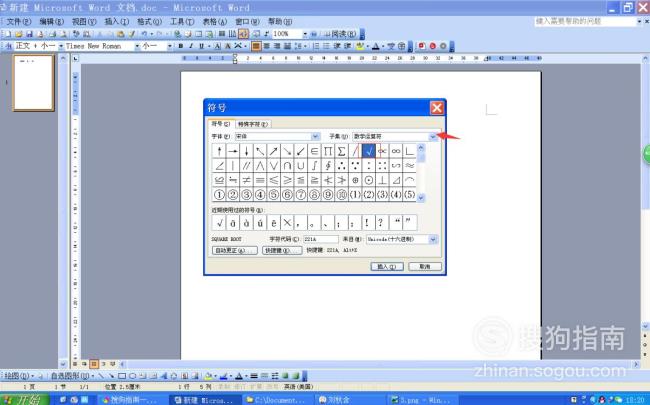The width and height of the screenshot is (650, 405).
Task: Open the 来自 Unicode source dropdown
Action: tap(433, 239)
